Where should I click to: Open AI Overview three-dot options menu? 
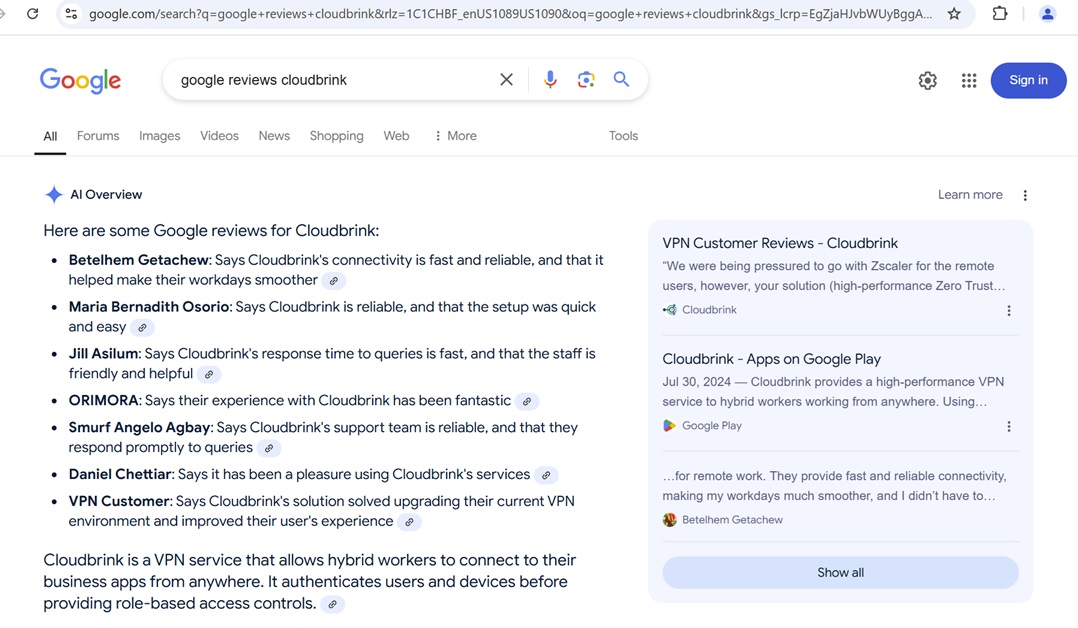pos(1025,195)
